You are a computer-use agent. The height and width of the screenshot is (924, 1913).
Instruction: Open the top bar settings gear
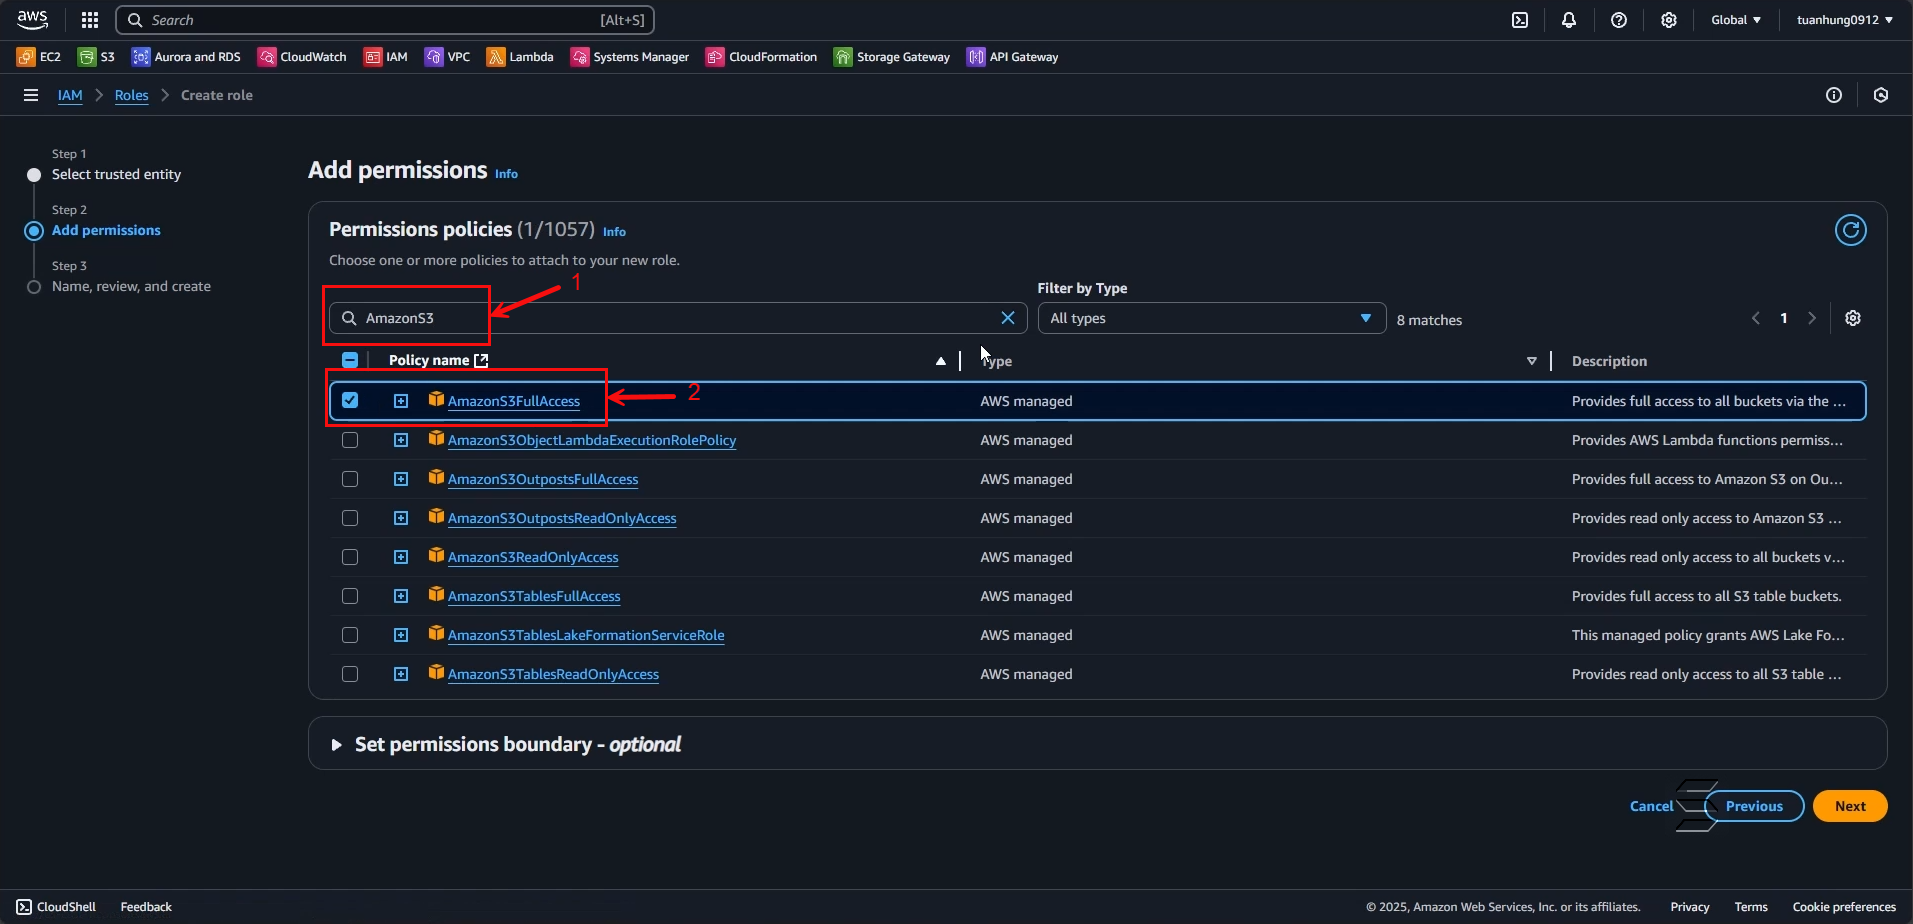coord(1669,20)
